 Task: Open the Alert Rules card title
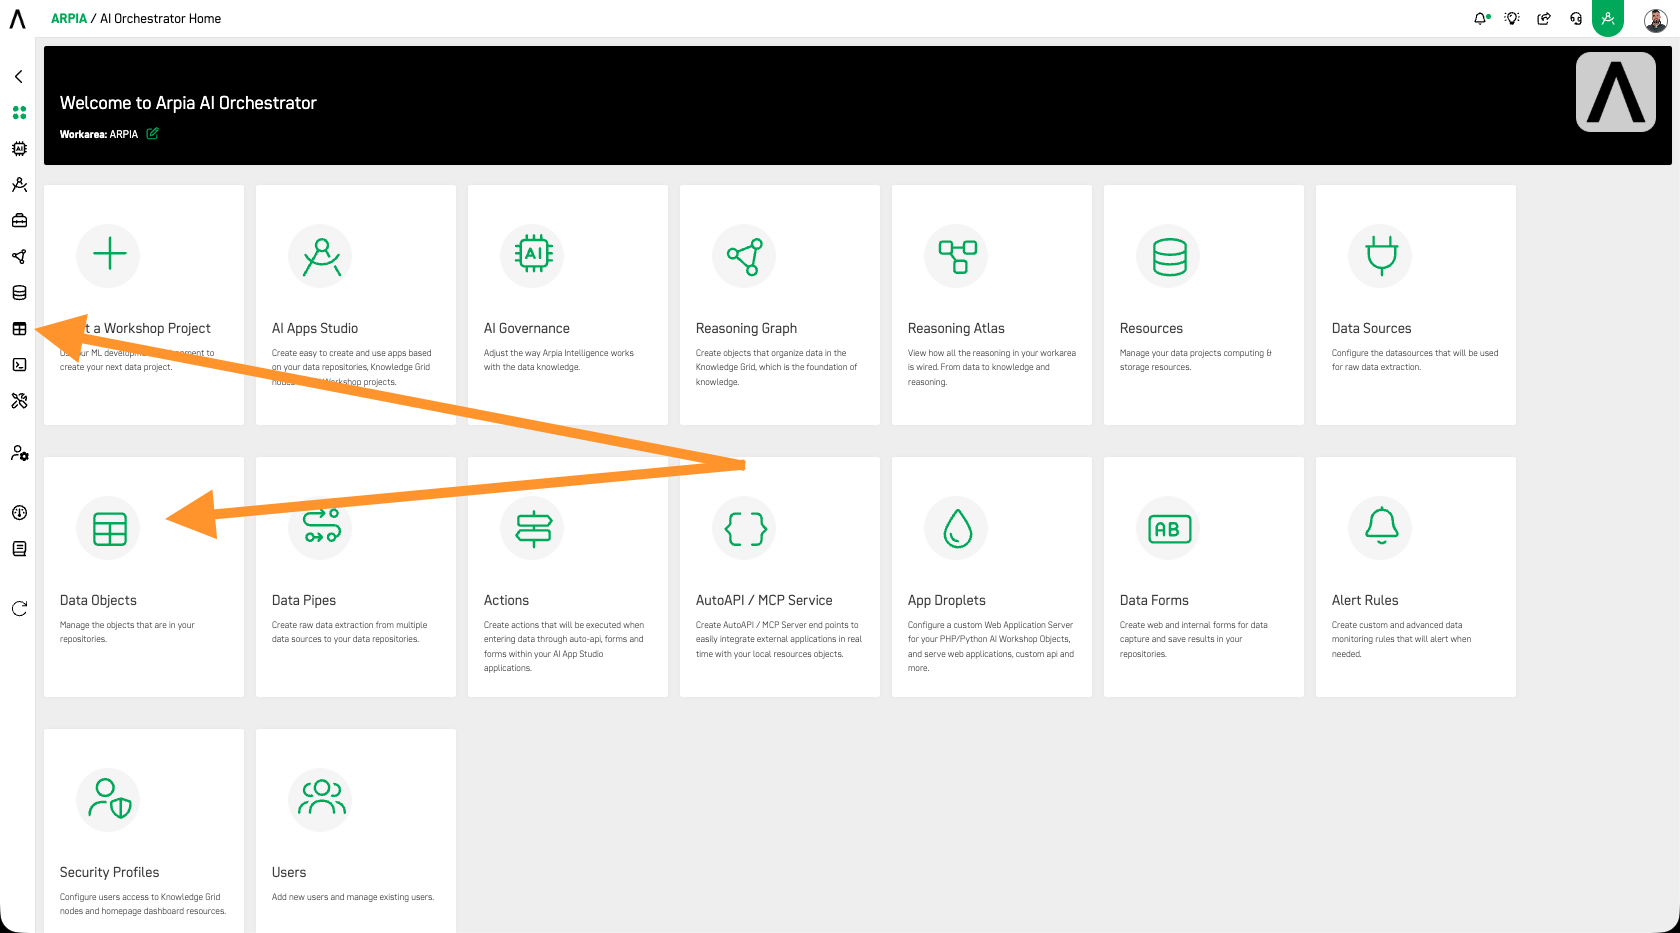pyautogui.click(x=1365, y=600)
